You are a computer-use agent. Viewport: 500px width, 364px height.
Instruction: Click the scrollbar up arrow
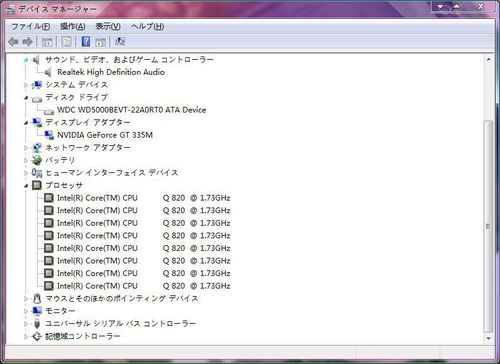tap(488, 60)
